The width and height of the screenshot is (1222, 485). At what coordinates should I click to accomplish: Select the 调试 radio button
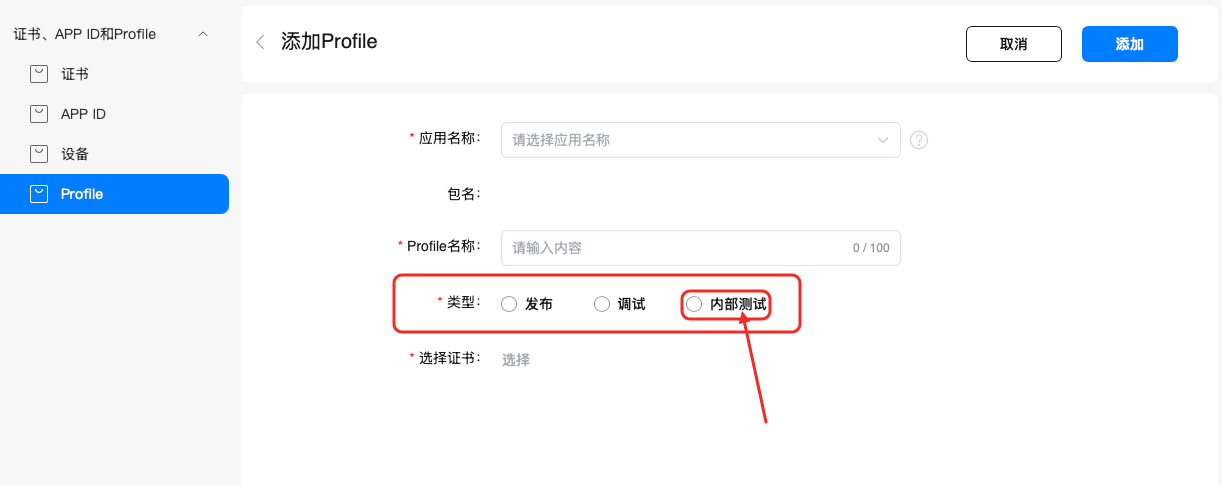tap(602, 304)
